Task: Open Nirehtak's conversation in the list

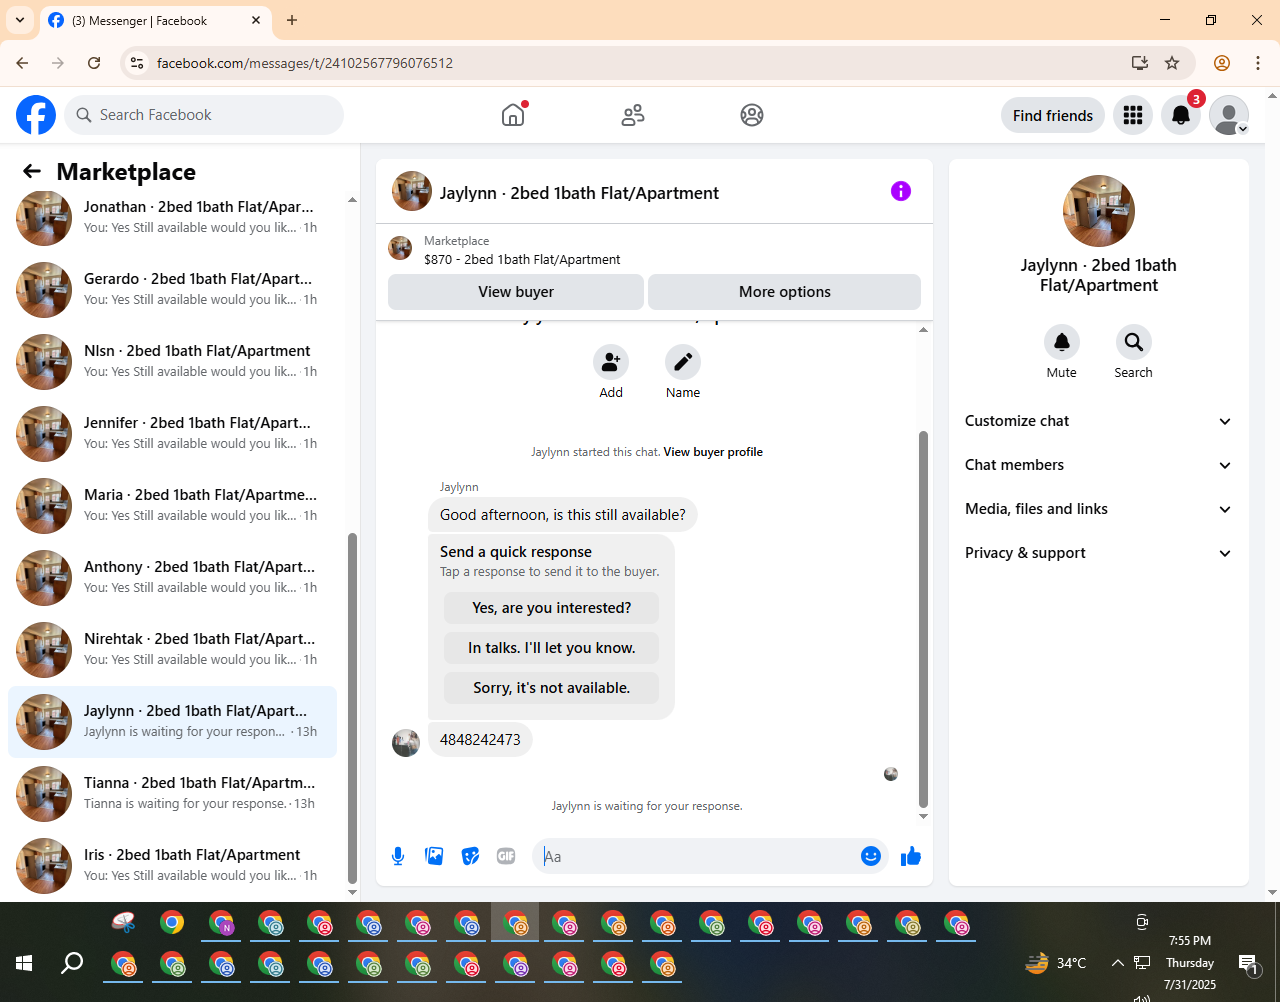Action: (x=172, y=649)
